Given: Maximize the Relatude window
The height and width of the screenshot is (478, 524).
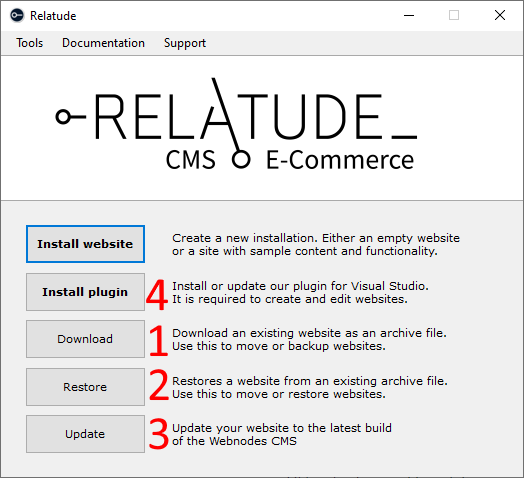Looking at the screenshot, I should pyautogui.click(x=453, y=15).
